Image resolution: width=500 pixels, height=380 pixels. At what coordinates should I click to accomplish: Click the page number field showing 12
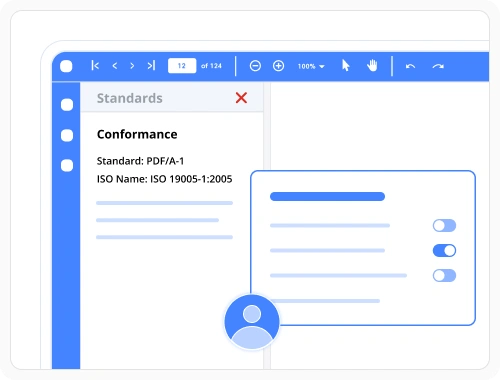(x=182, y=66)
